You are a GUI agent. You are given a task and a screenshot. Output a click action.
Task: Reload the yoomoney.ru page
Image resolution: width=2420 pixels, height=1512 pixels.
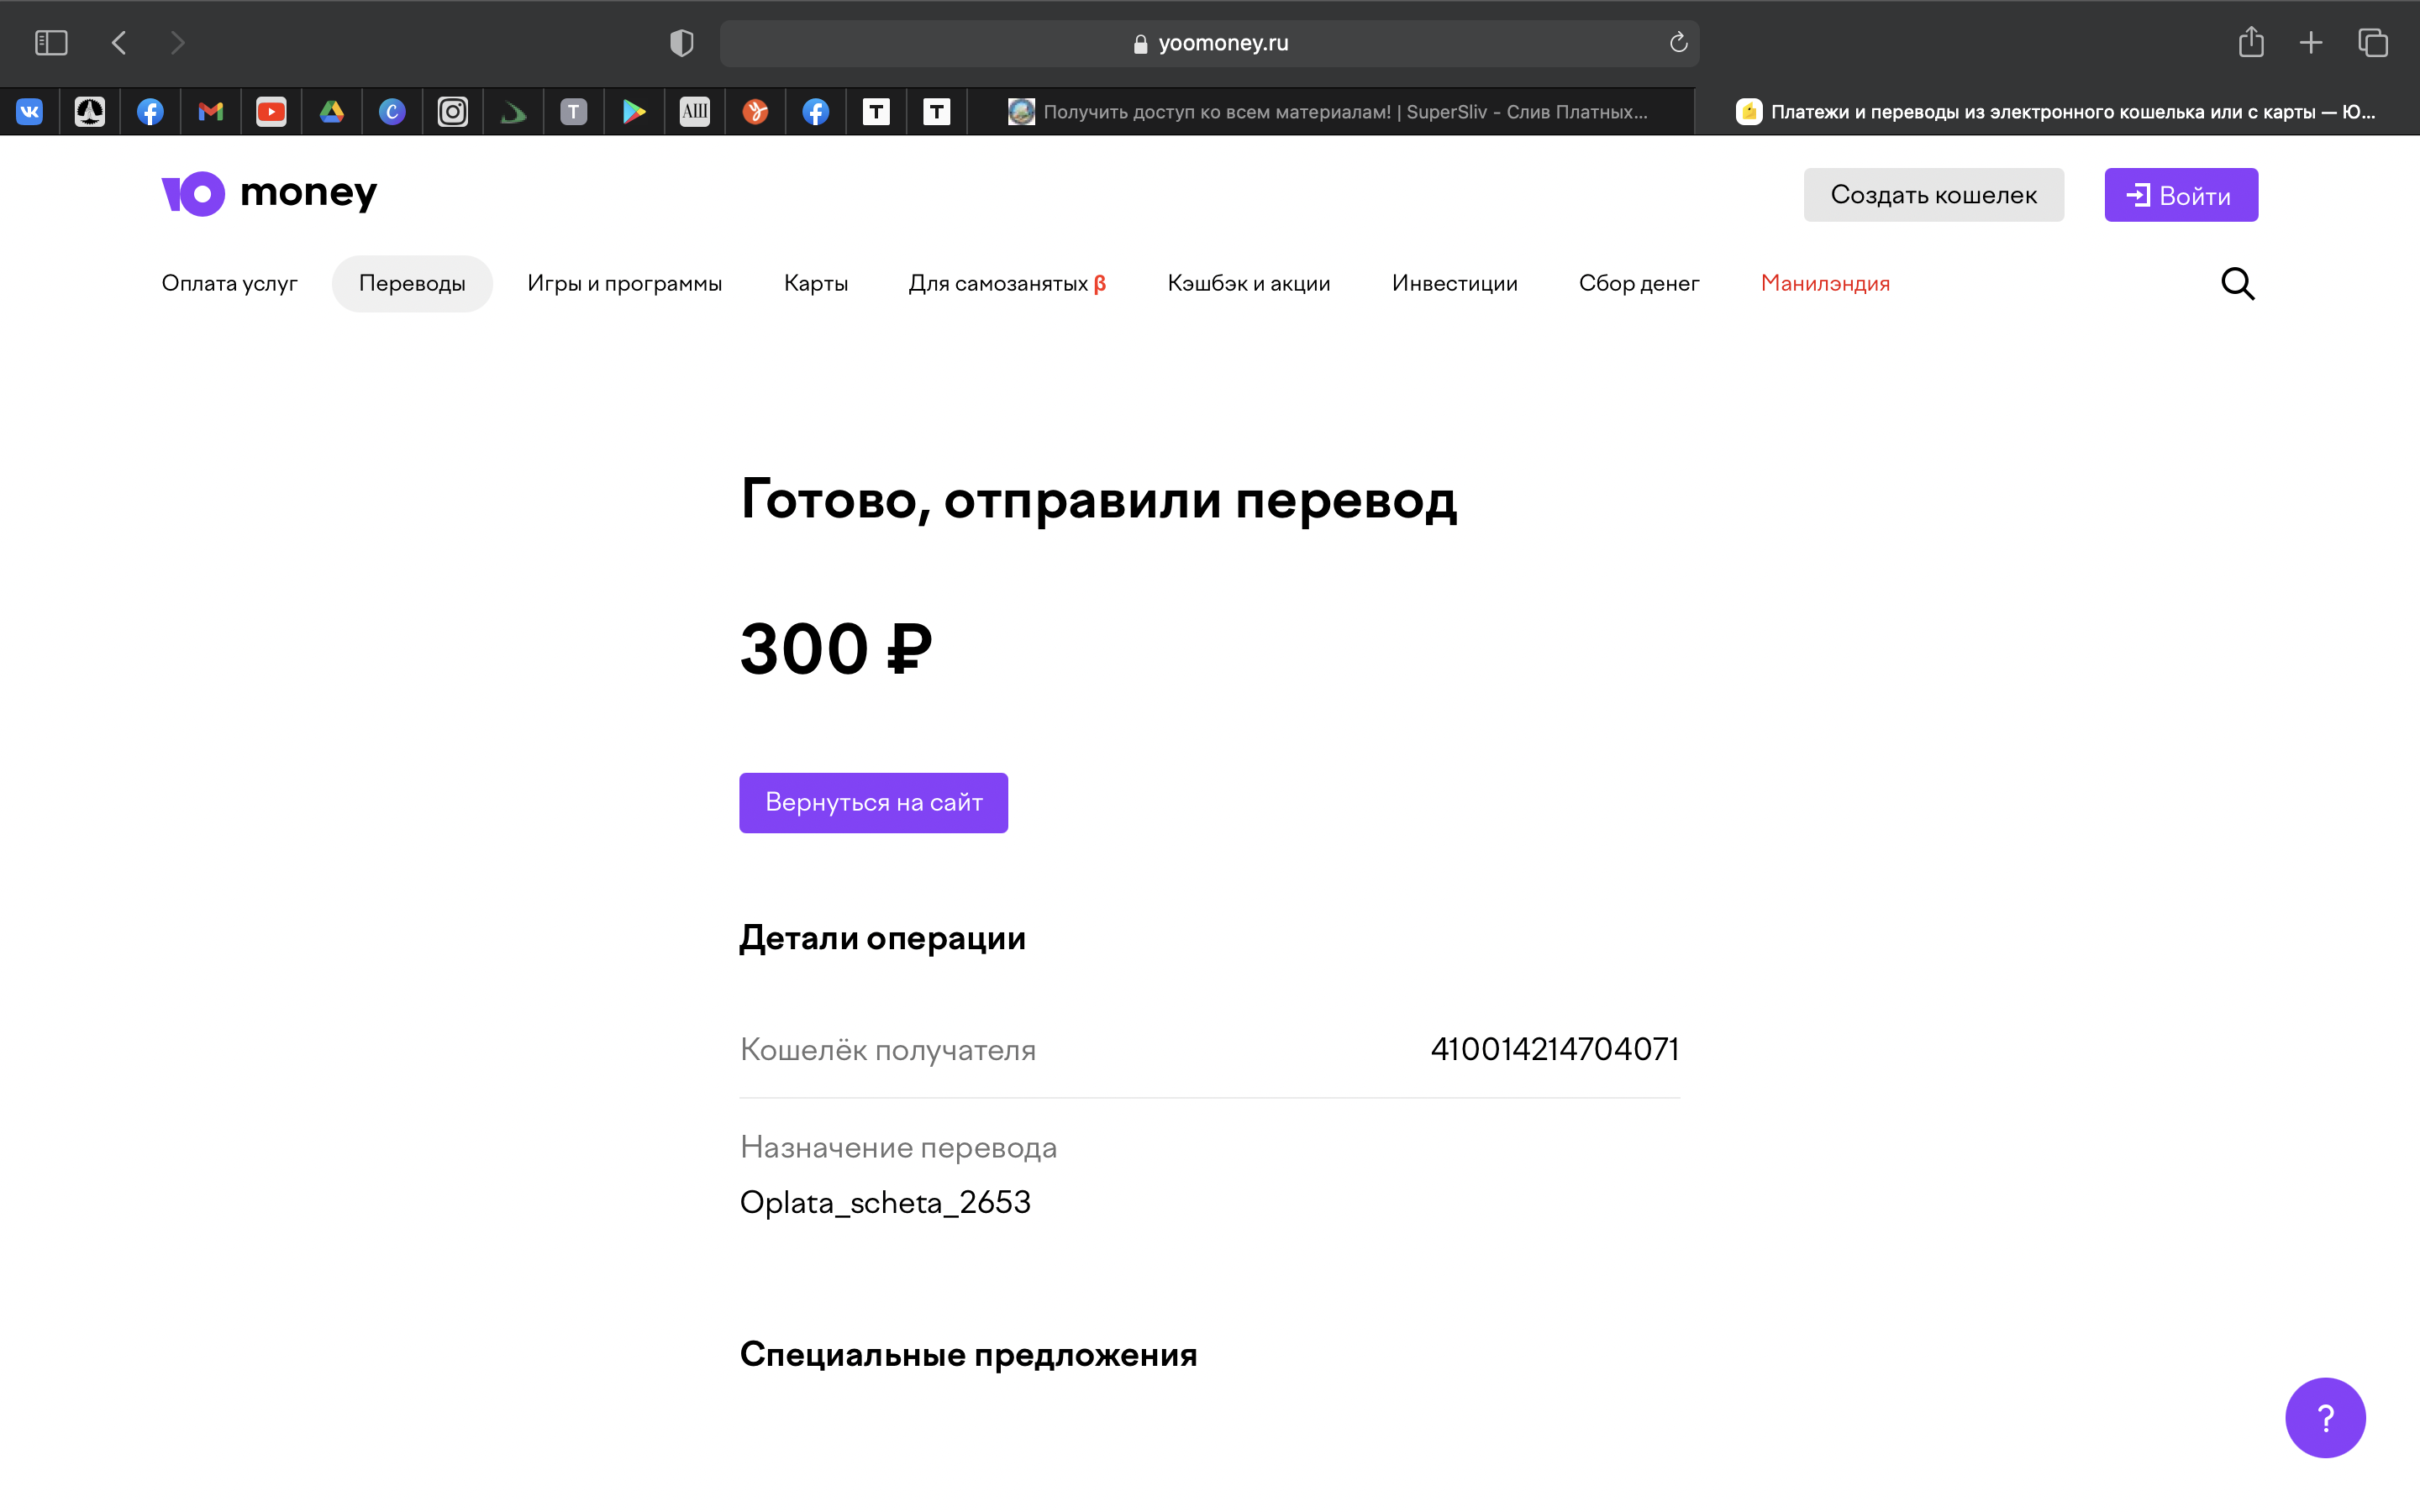pos(1678,42)
